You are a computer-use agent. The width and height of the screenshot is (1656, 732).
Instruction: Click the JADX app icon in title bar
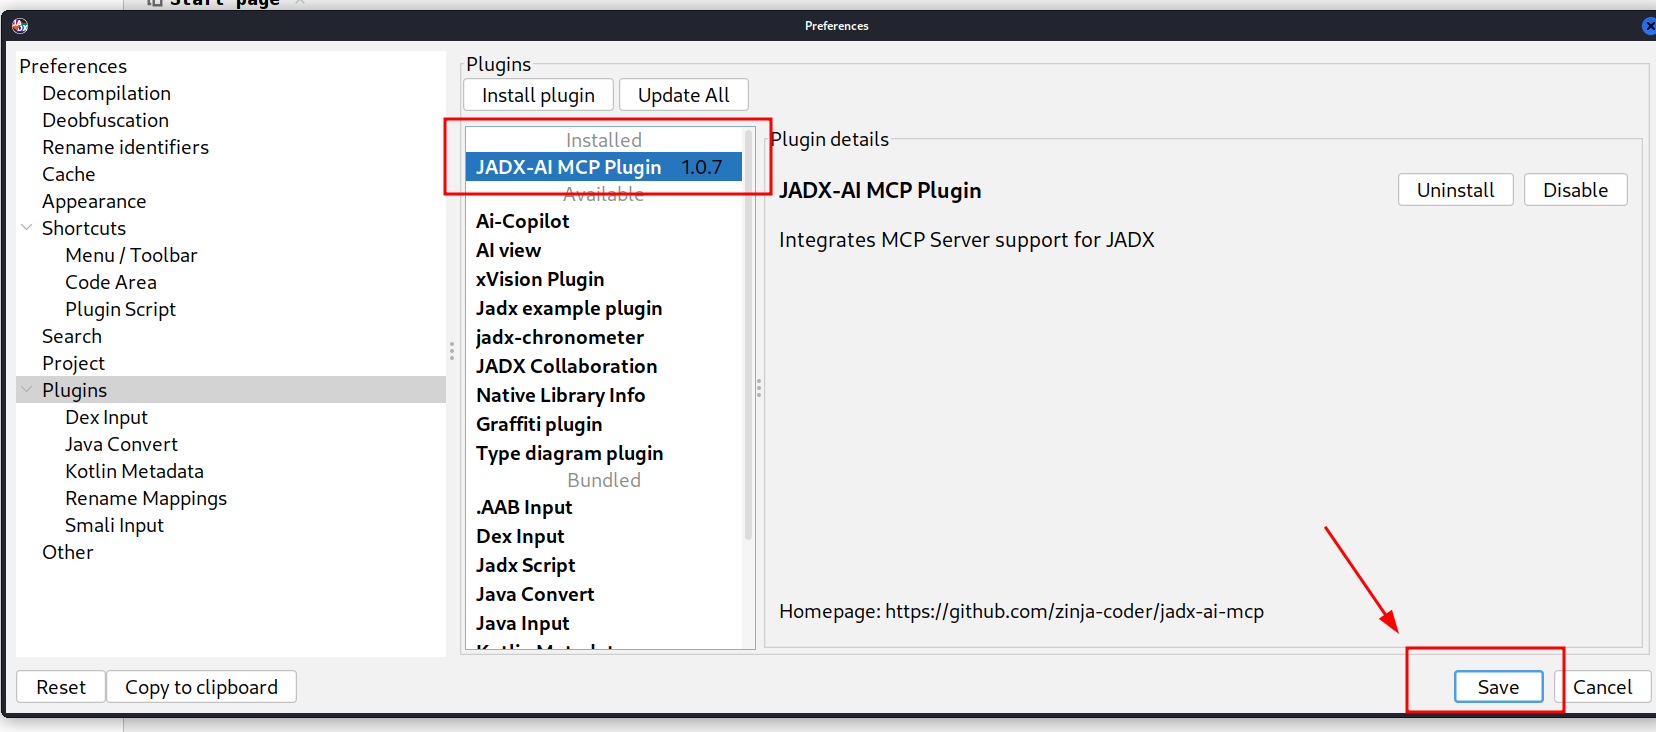(20, 26)
